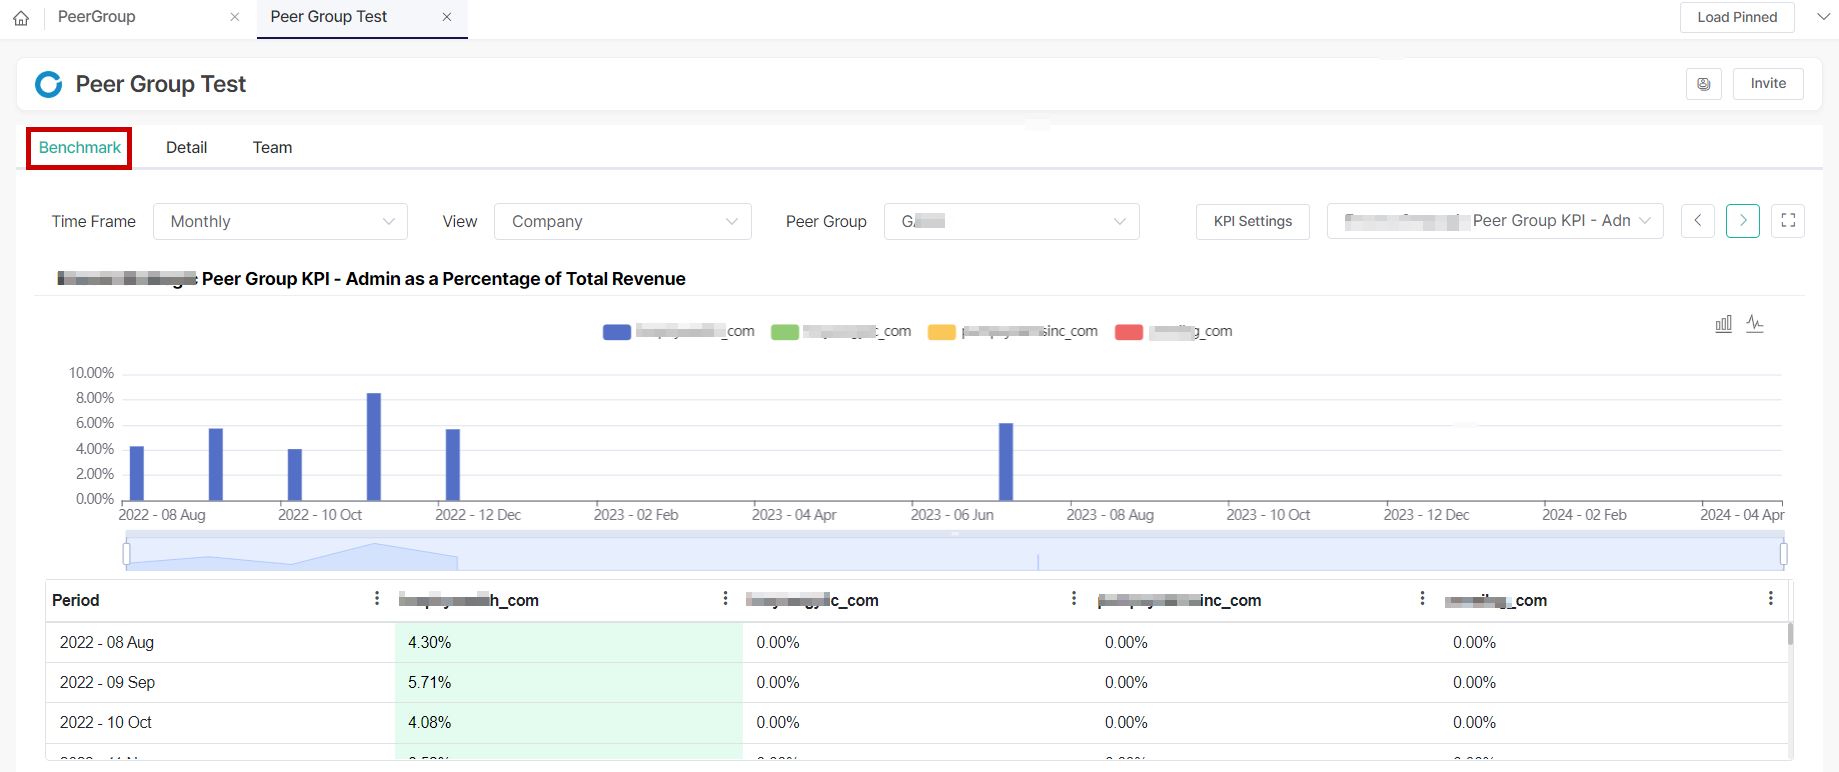Close the PeerGroup tab

[235, 17]
